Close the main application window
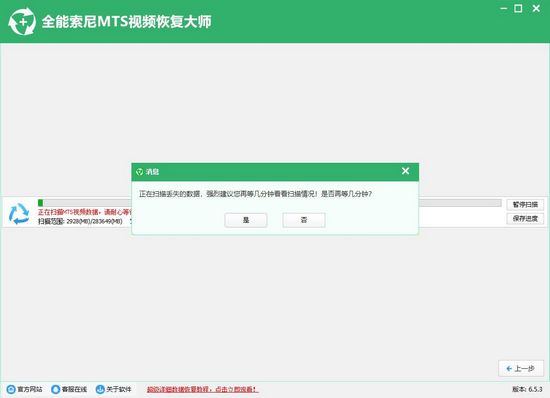 click(536, 8)
